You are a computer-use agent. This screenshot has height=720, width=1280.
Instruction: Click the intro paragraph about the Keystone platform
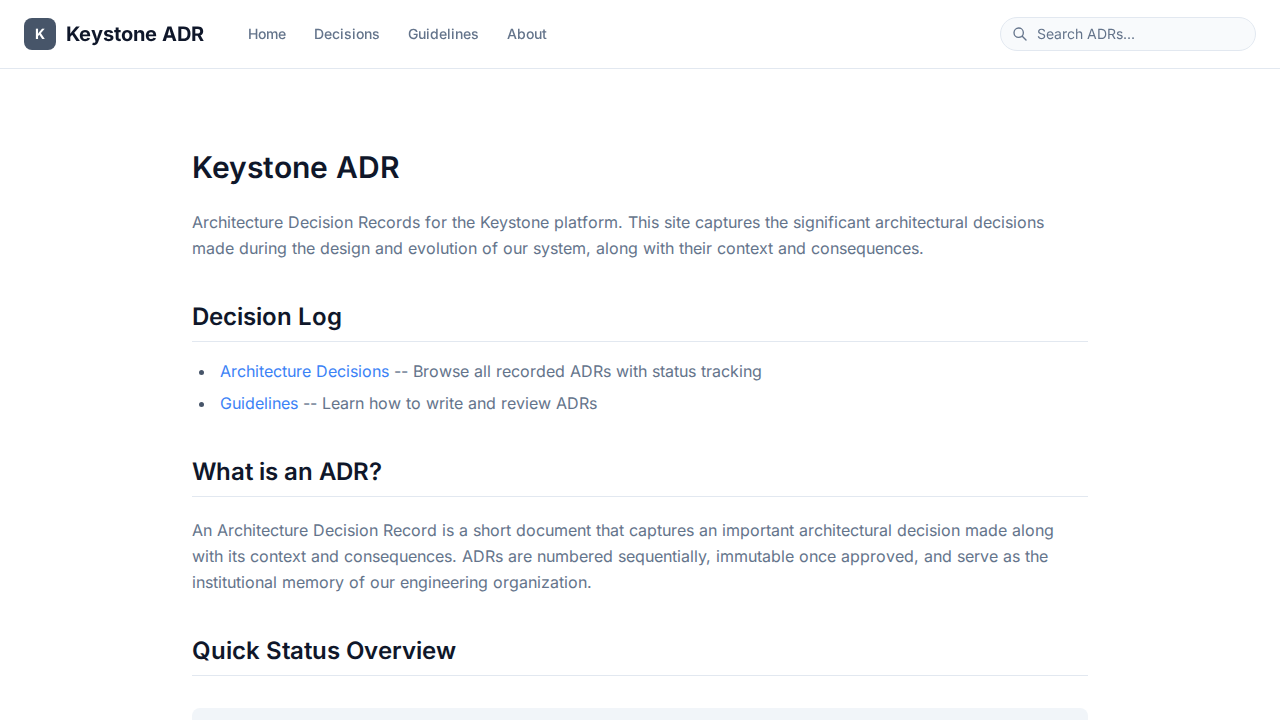pos(618,235)
